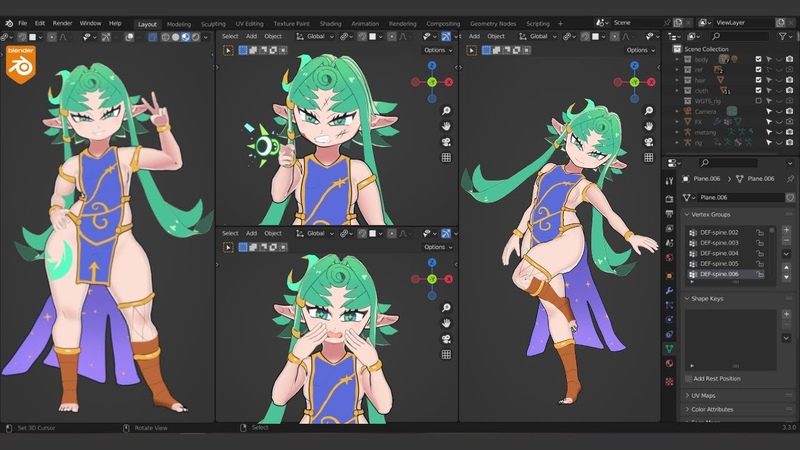The height and width of the screenshot is (450, 800).
Task: Toggle camera view icon in top-middle viewport
Action: point(446,142)
